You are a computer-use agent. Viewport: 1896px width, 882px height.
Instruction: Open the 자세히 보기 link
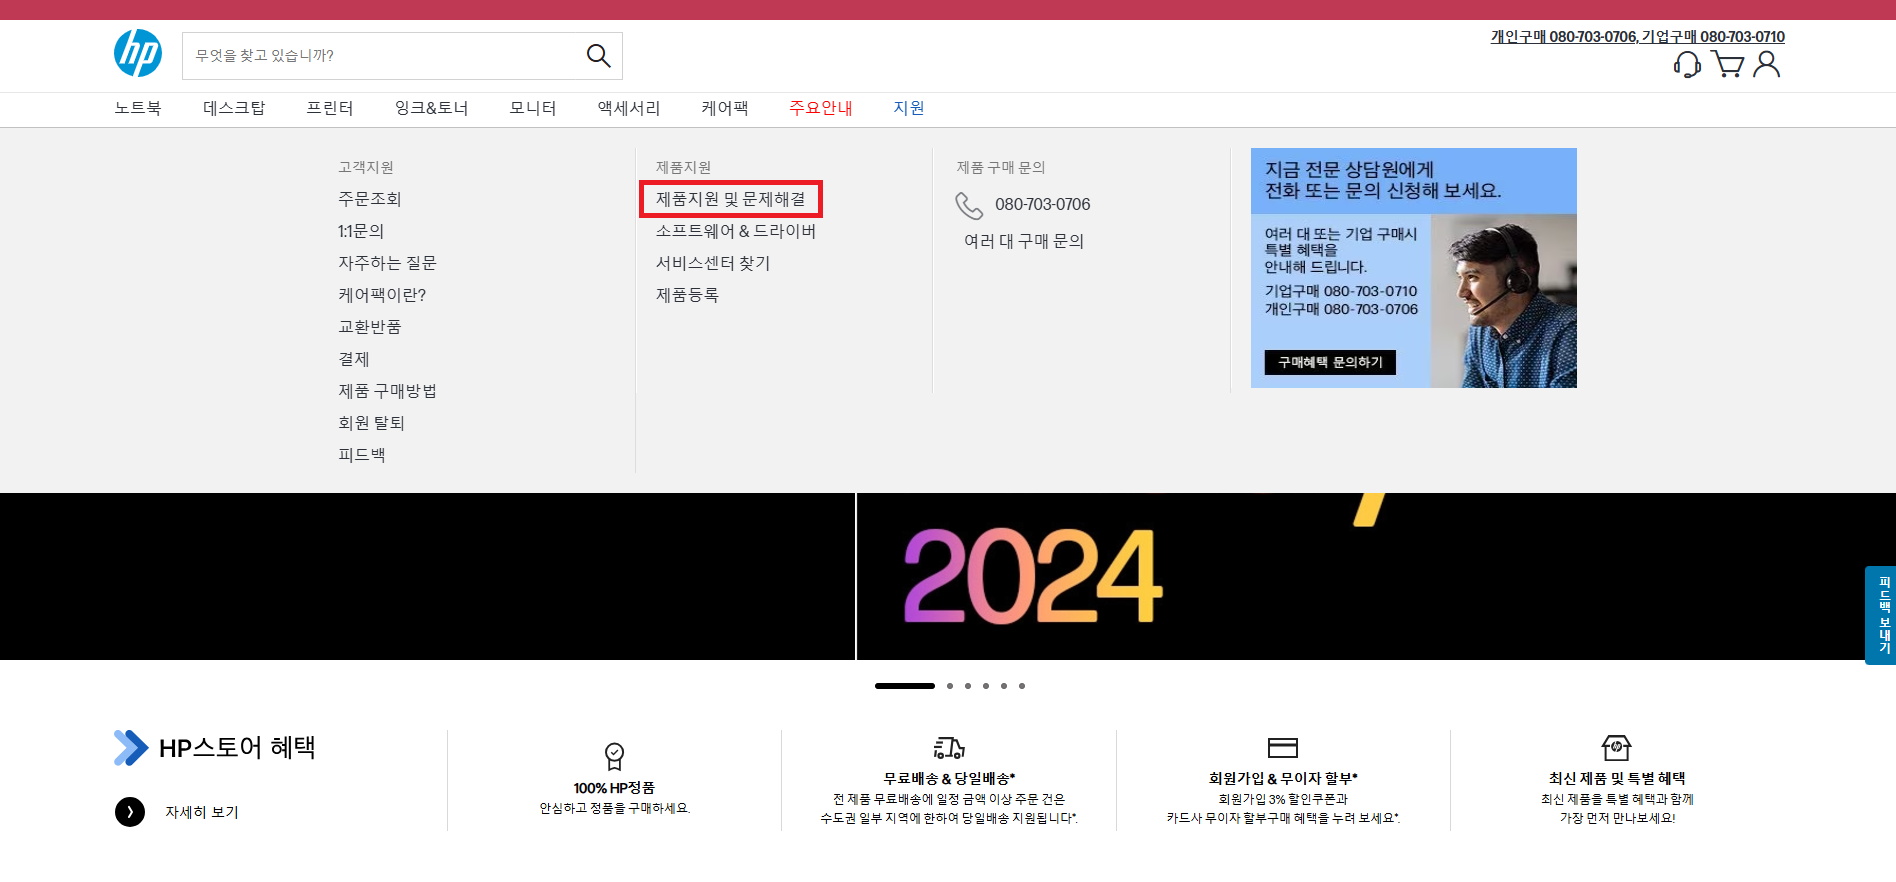point(202,812)
